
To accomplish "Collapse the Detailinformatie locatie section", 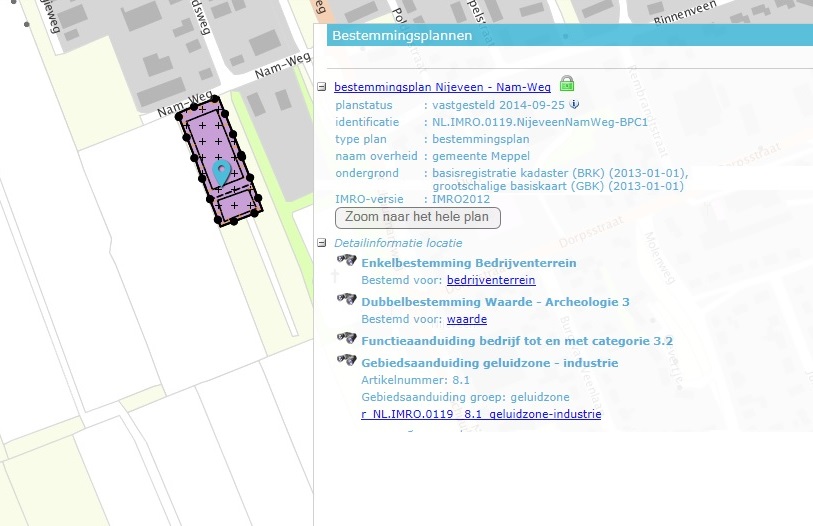I will click(x=322, y=243).
